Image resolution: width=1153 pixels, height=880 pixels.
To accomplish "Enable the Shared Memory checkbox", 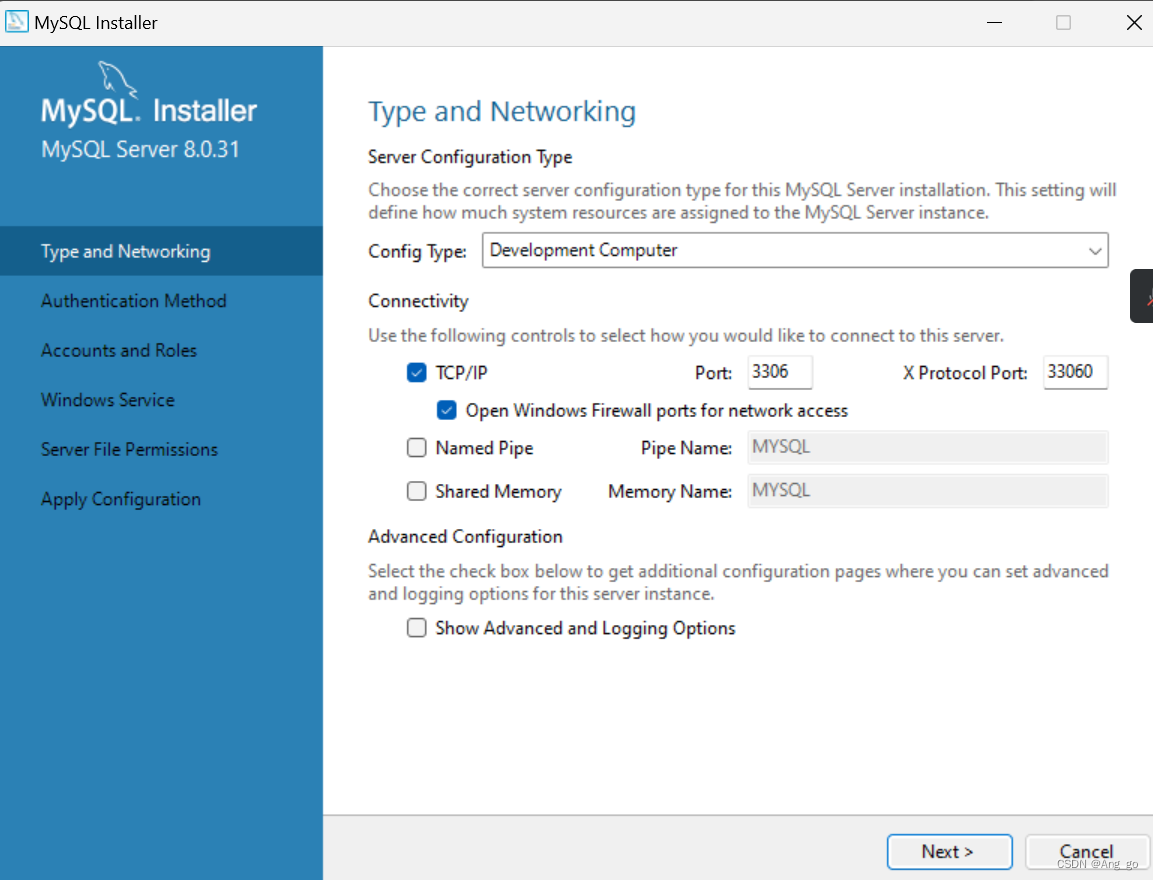I will tap(416, 491).
